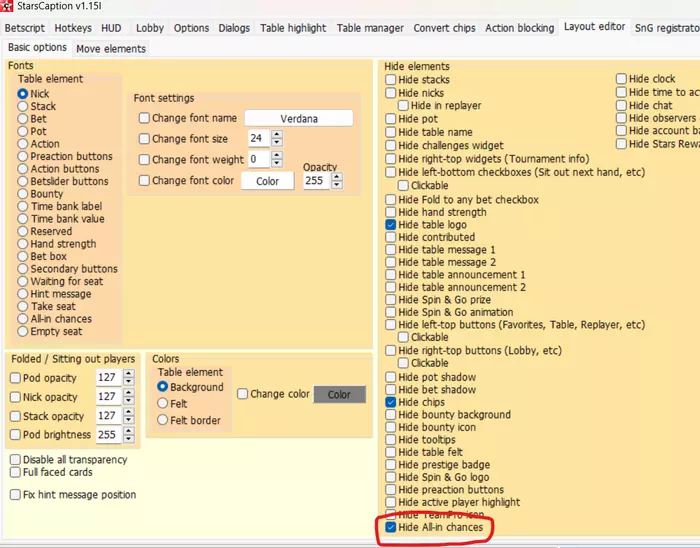Open the Betscript tab

click(25, 28)
